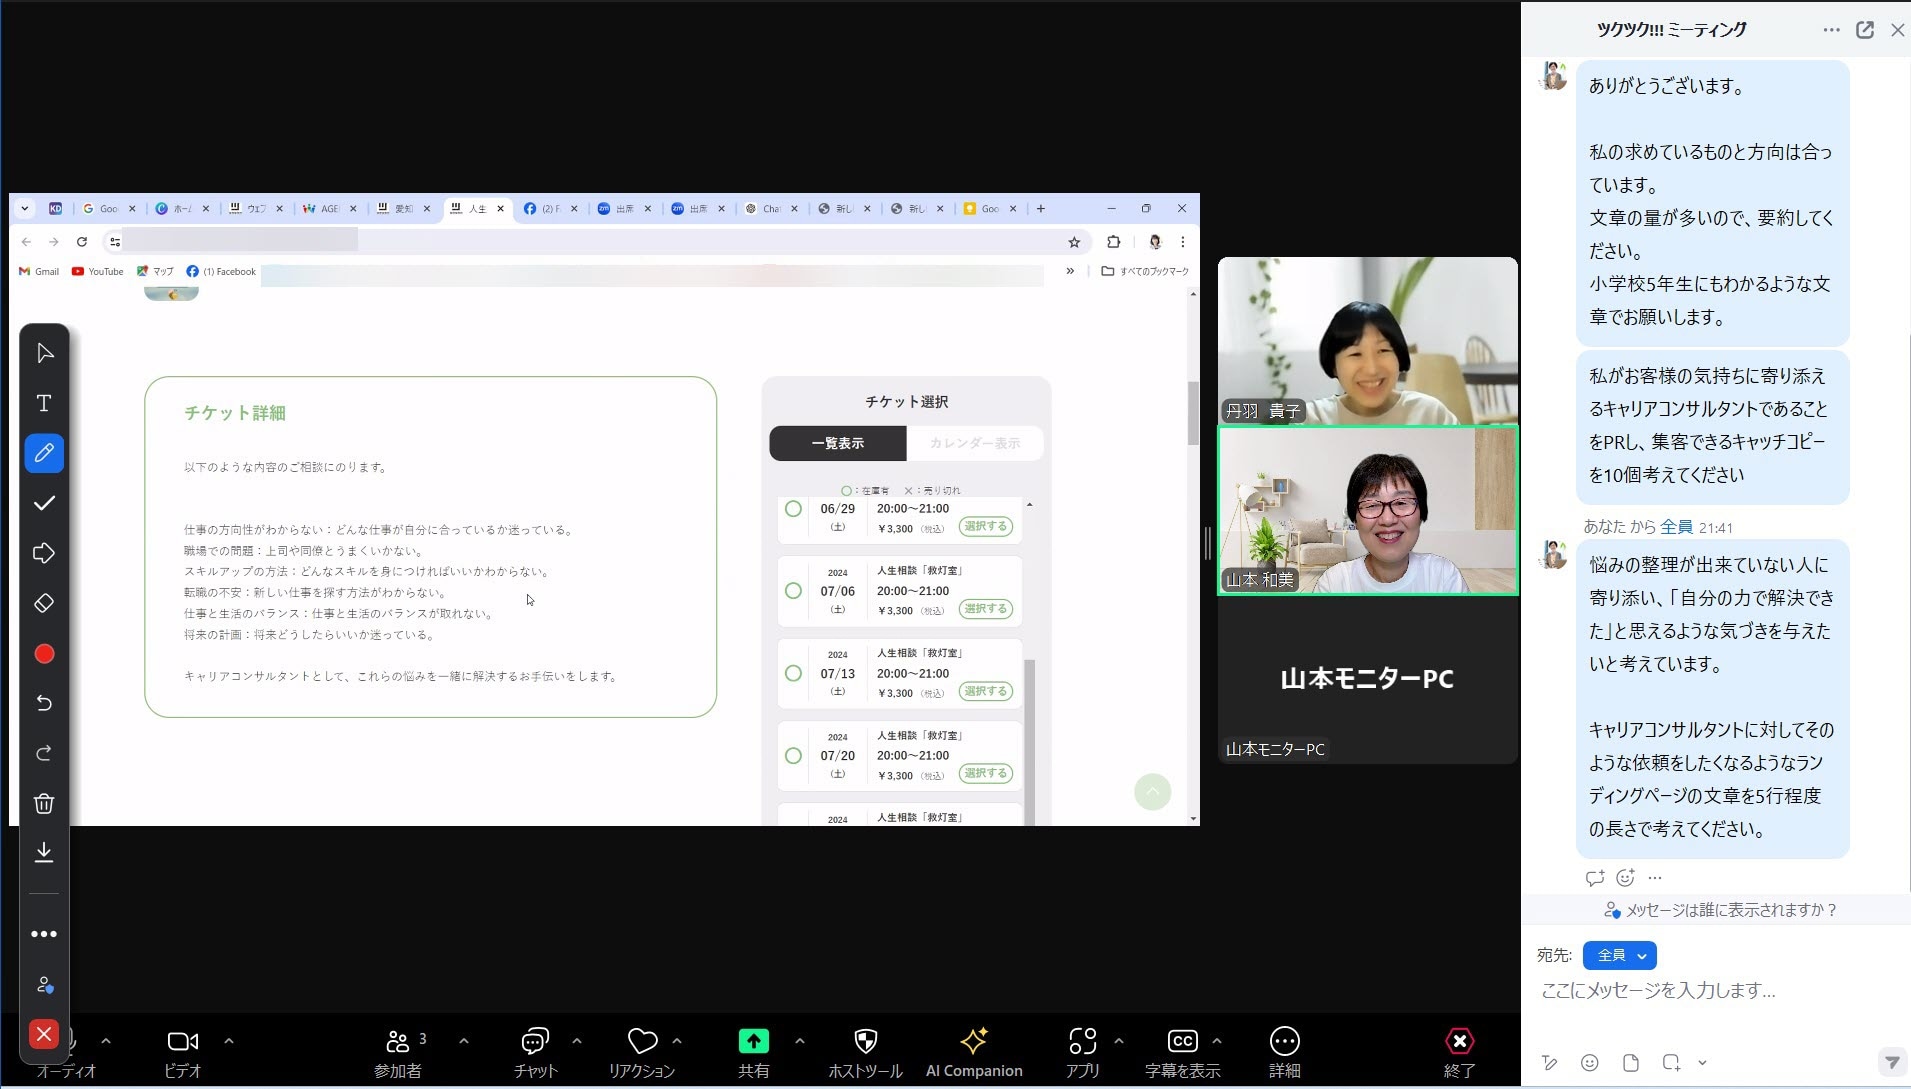This screenshot has height=1089, width=1911.
Task: Click the trash icon to clear annotations
Action: coord(44,803)
